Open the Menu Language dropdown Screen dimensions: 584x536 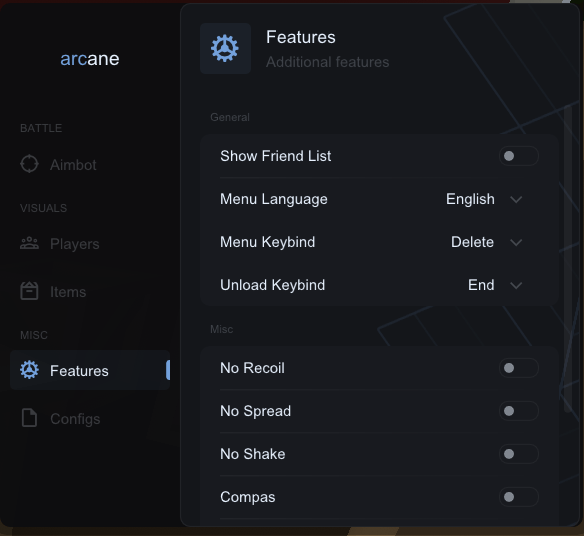(x=484, y=199)
